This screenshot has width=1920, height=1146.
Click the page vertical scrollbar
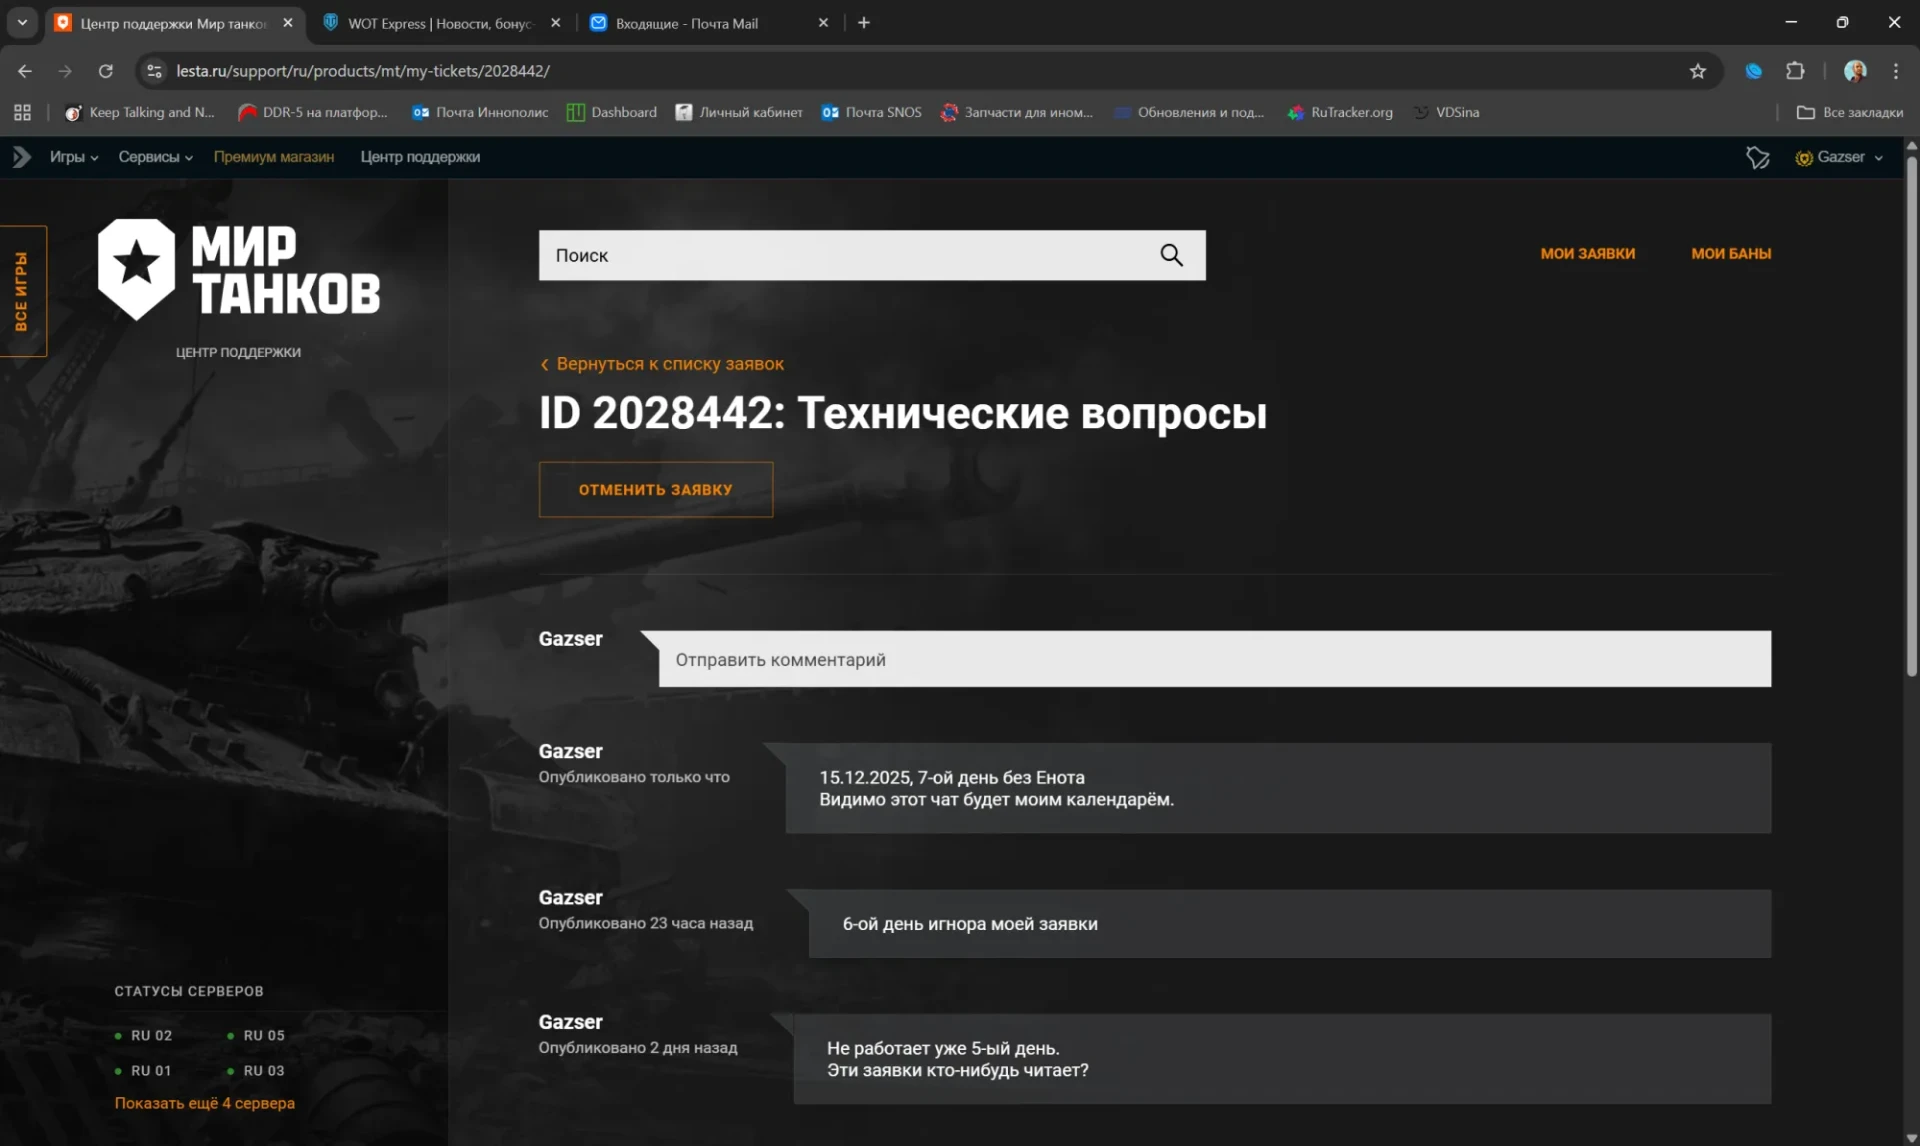point(1911,420)
